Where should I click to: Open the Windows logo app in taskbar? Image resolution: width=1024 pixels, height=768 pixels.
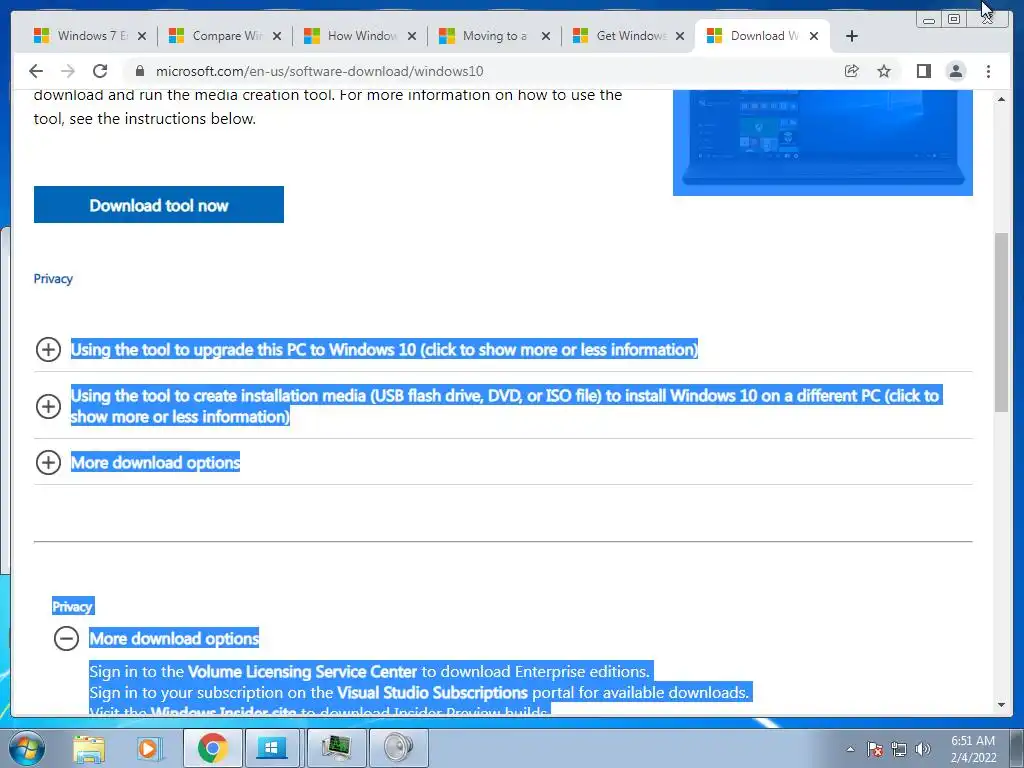click(272, 748)
